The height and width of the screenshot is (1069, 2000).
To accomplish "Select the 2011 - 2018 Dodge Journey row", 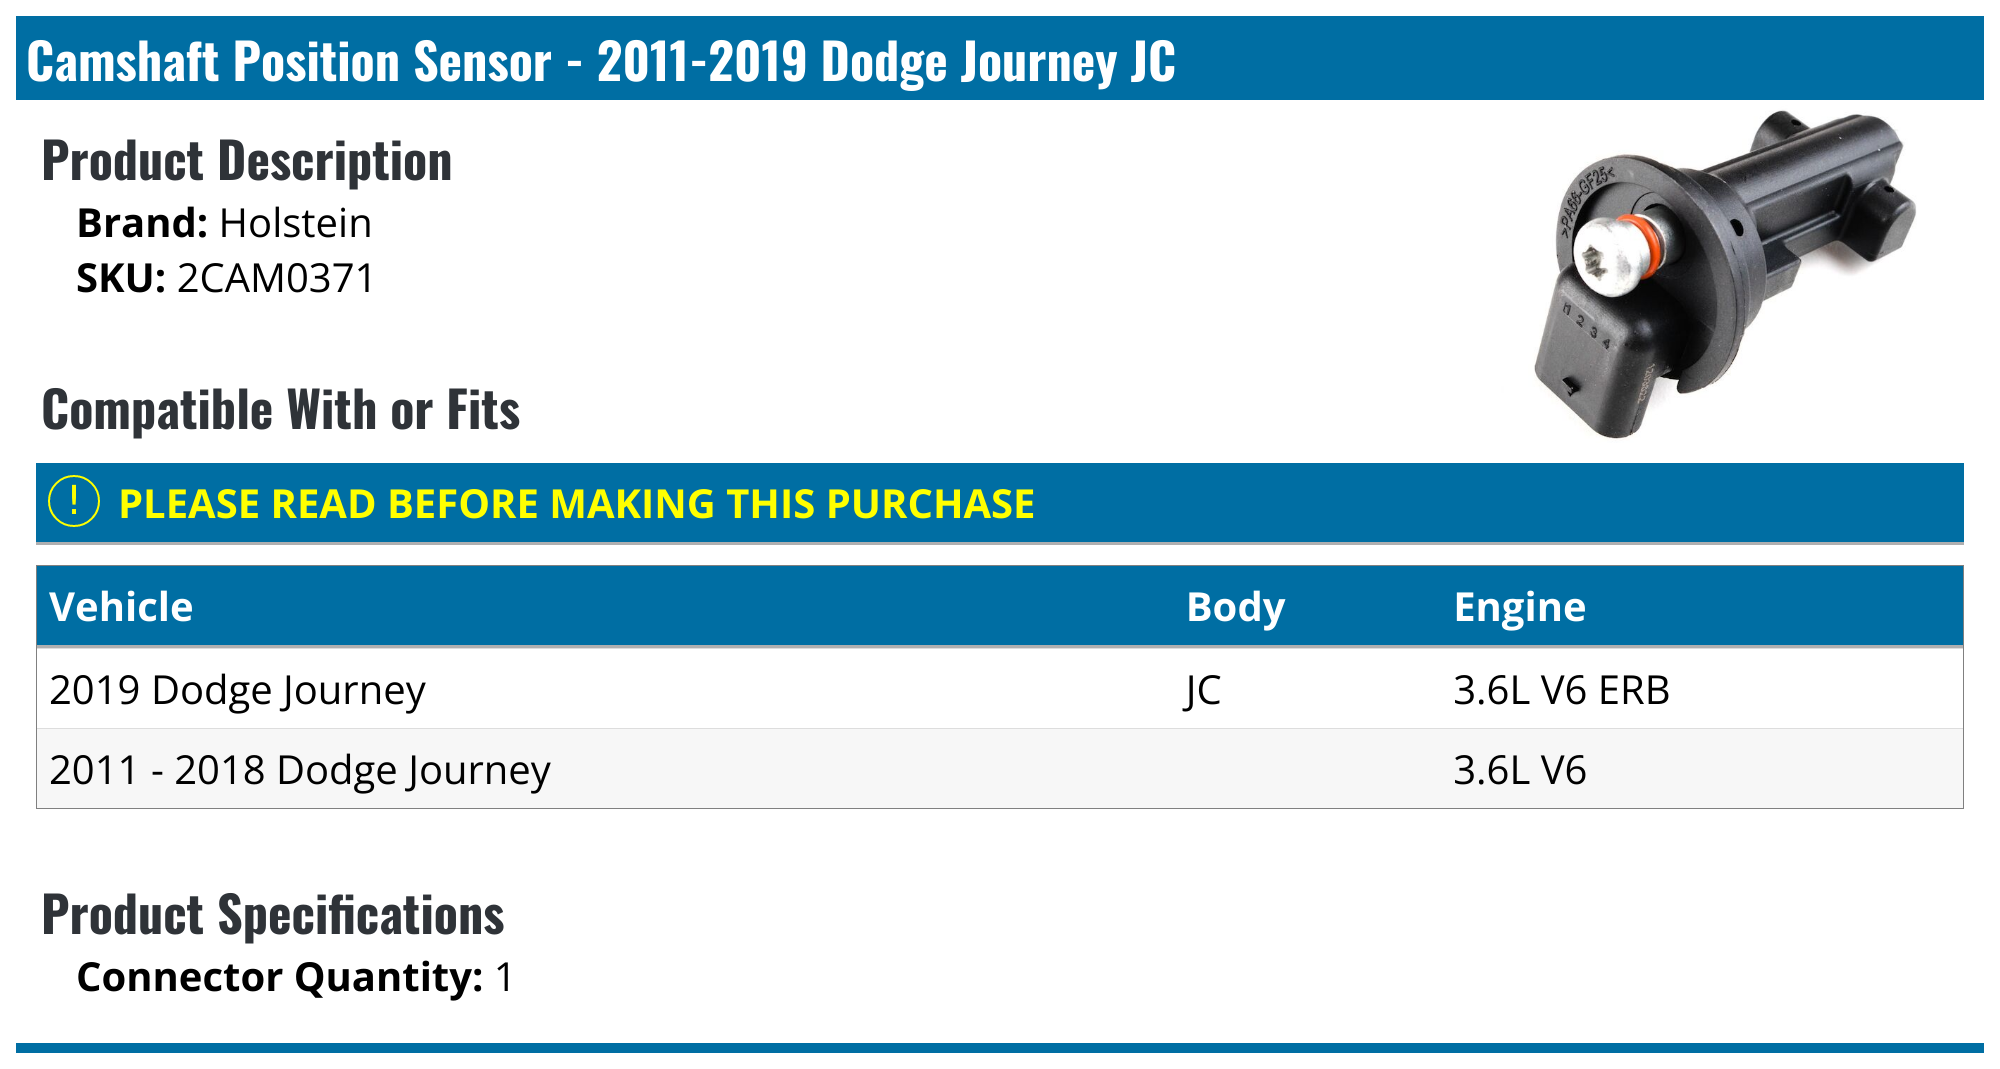I will click(x=300, y=770).
